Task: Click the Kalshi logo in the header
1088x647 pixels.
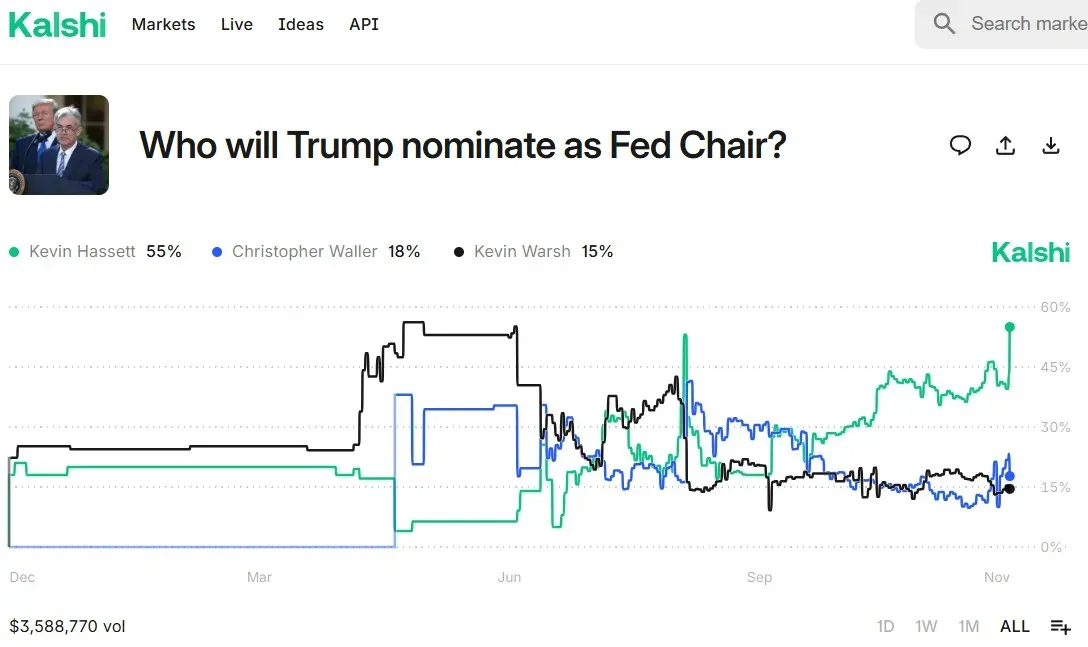Action: pyautogui.click(x=57, y=24)
